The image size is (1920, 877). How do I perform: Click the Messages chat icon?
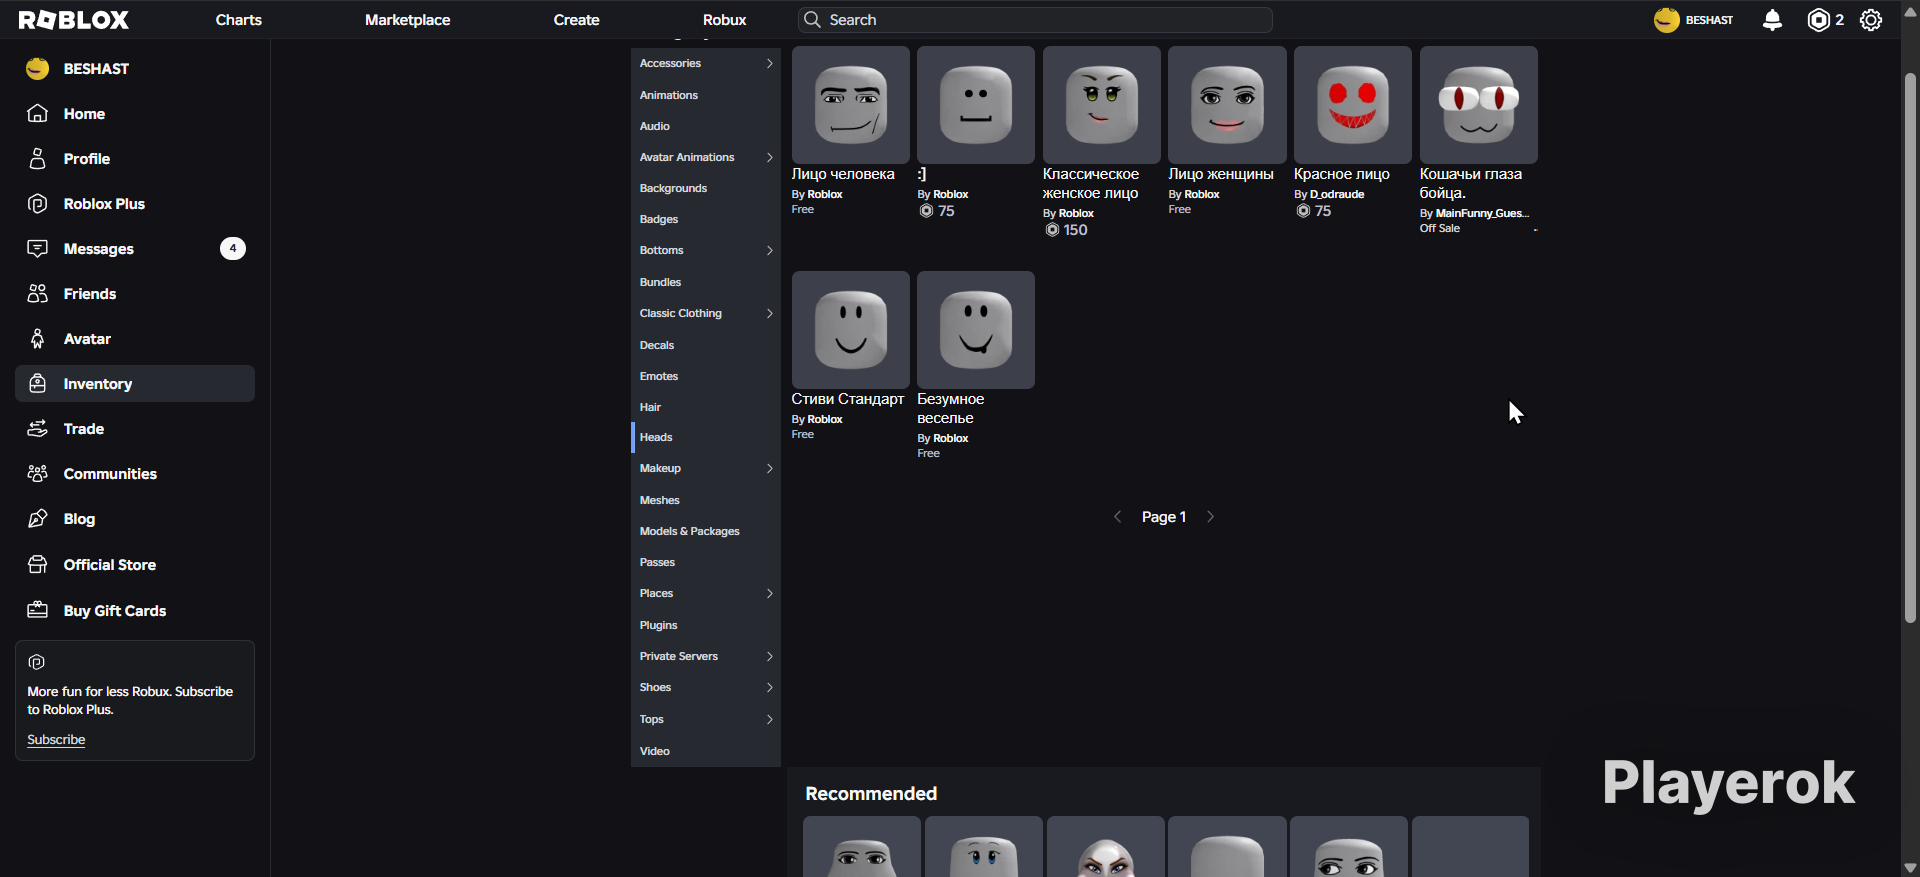(38, 249)
